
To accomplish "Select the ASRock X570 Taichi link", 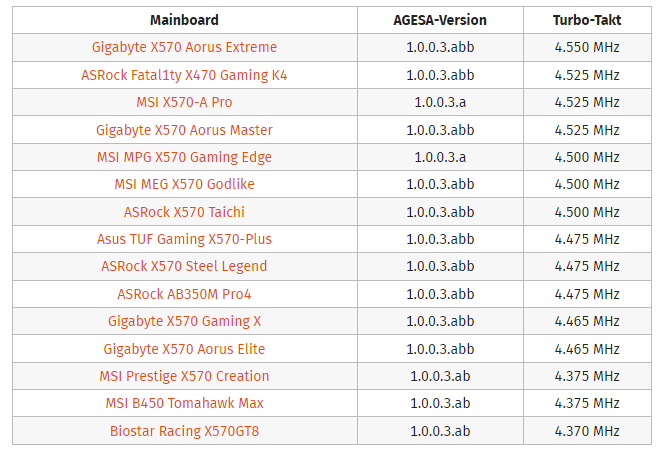I will point(184,212).
